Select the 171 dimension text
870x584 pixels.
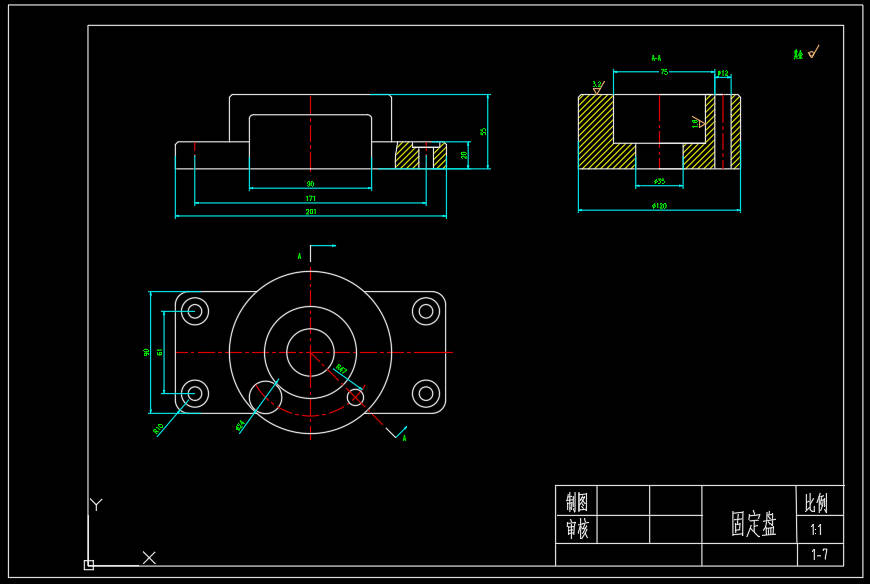[311, 199]
